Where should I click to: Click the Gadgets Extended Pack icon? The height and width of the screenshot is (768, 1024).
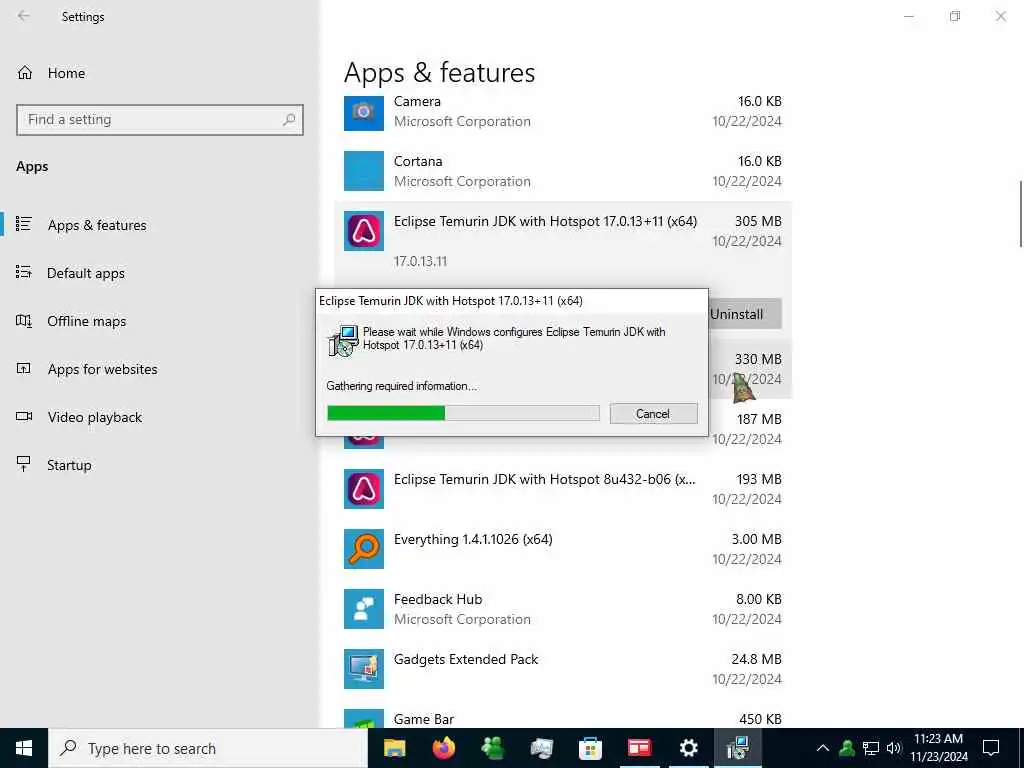tap(364, 669)
